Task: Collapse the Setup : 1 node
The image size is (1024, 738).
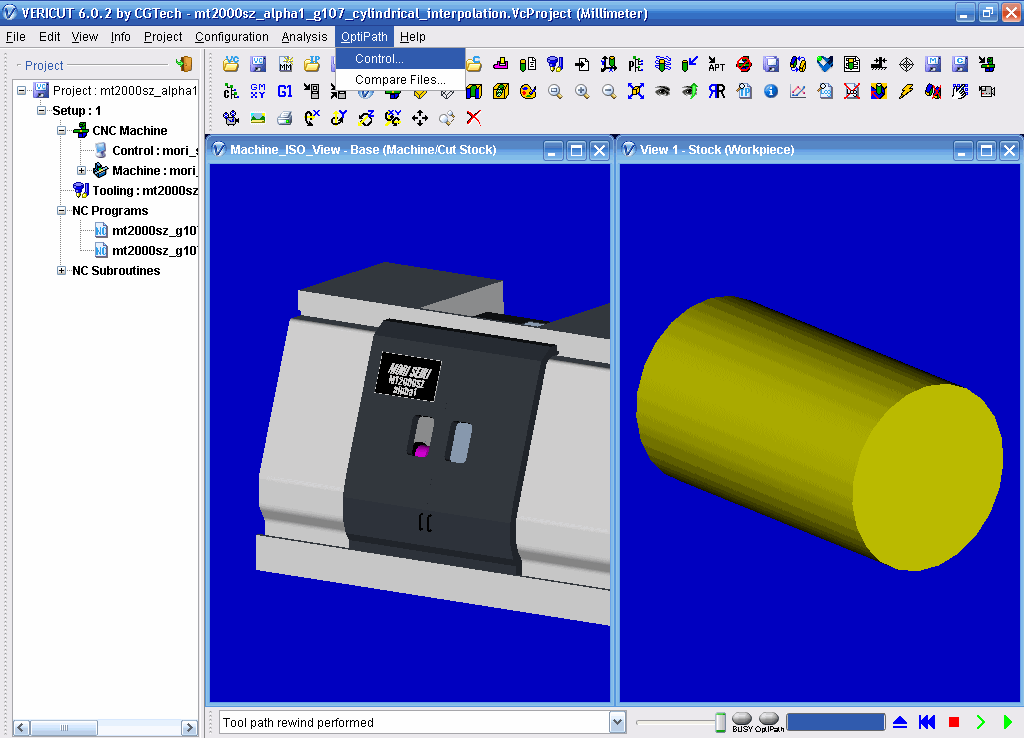Action: [42, 110]
